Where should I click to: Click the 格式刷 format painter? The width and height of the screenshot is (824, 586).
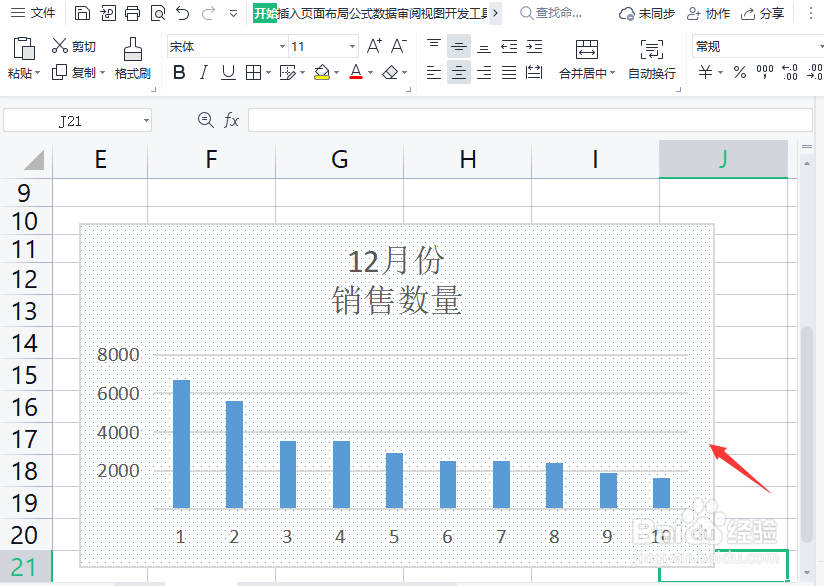coord(133,58)
